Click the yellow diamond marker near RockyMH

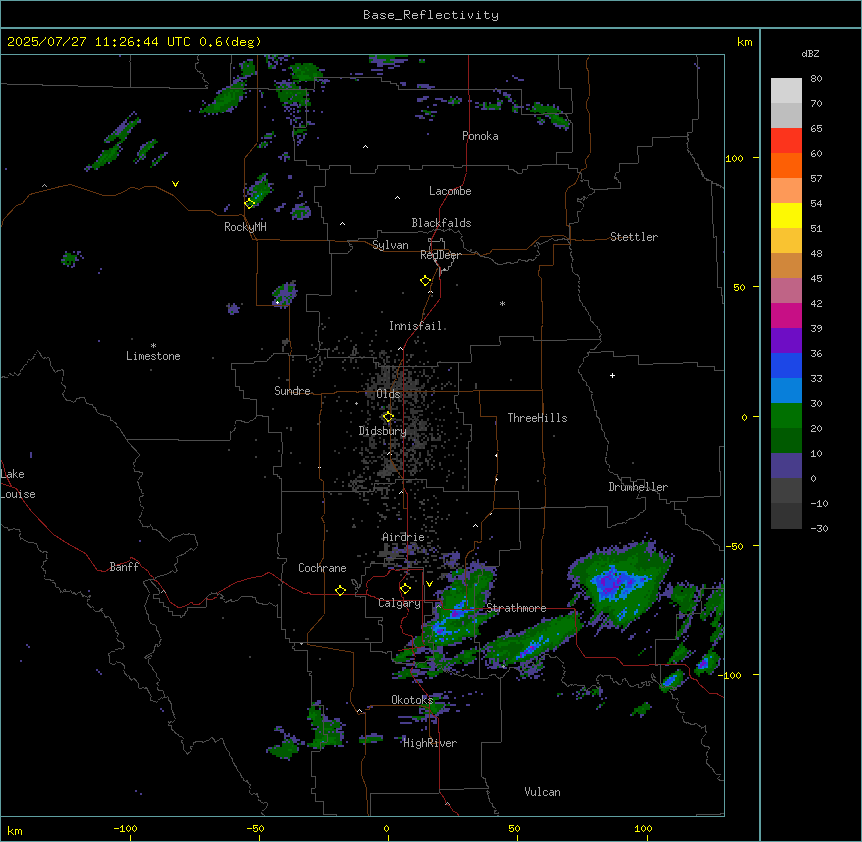coord(250,203)
